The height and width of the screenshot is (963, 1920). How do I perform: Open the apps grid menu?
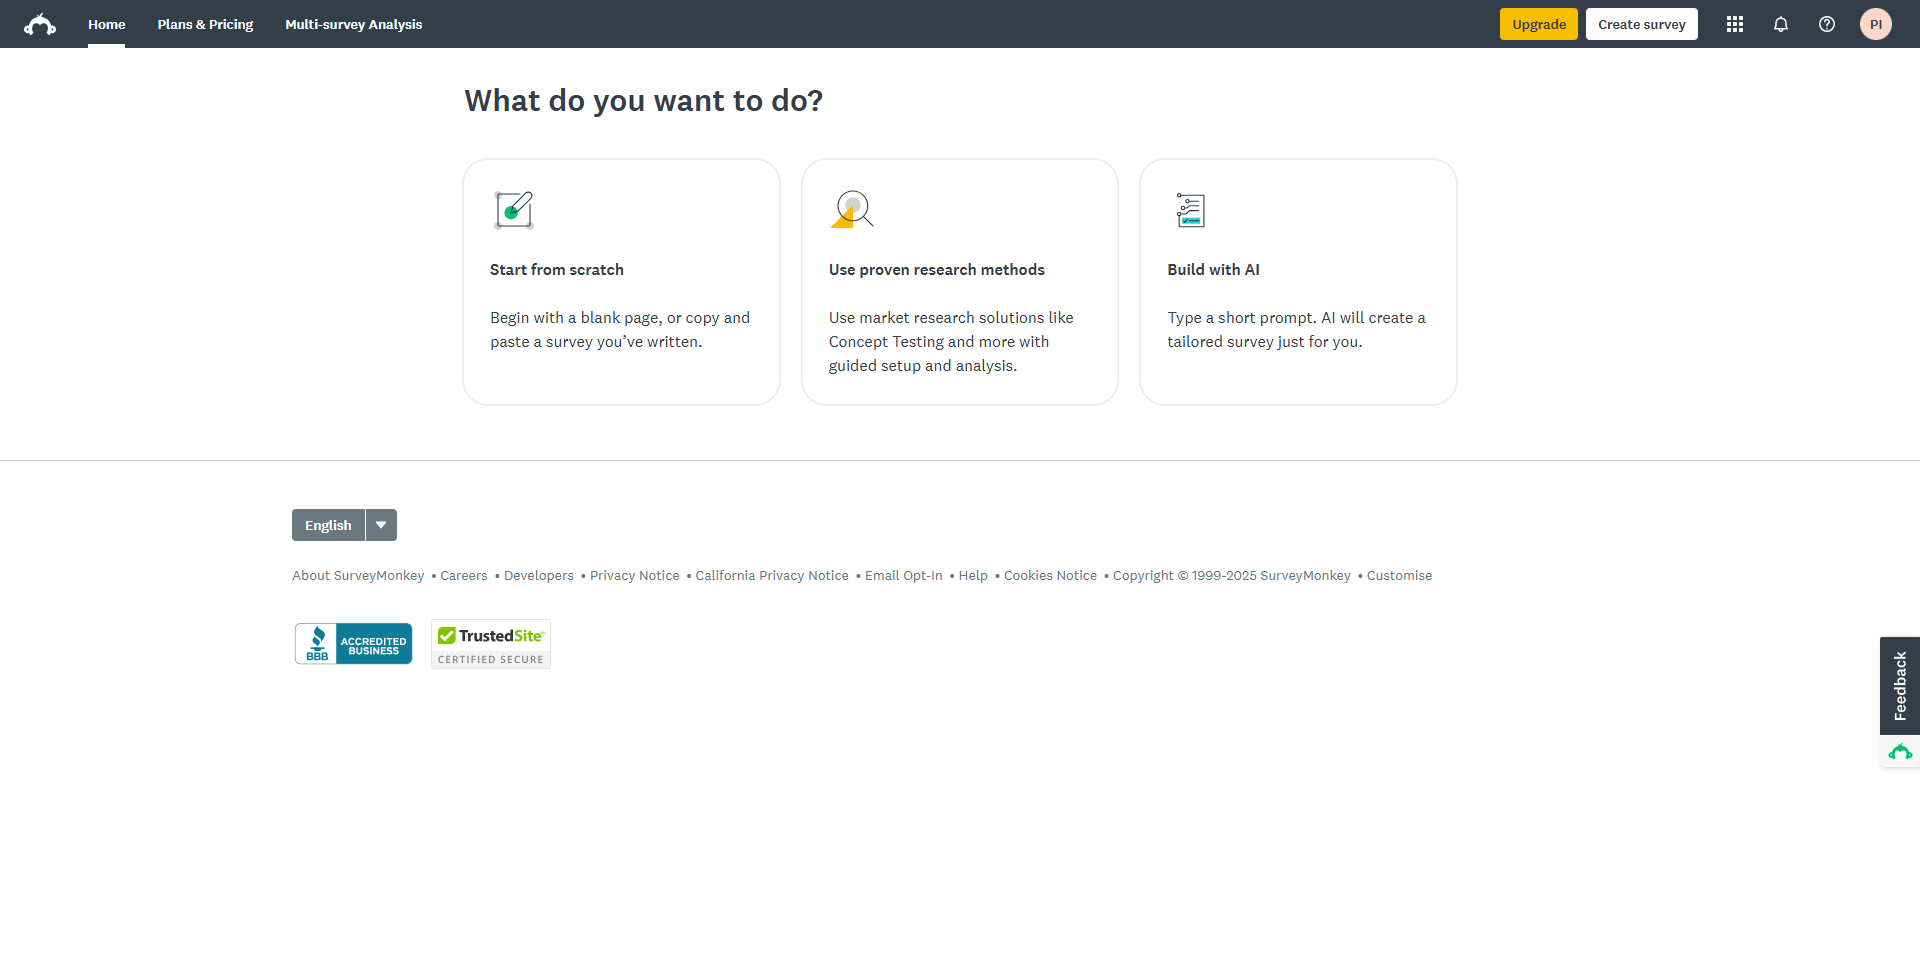[1734, 24]
